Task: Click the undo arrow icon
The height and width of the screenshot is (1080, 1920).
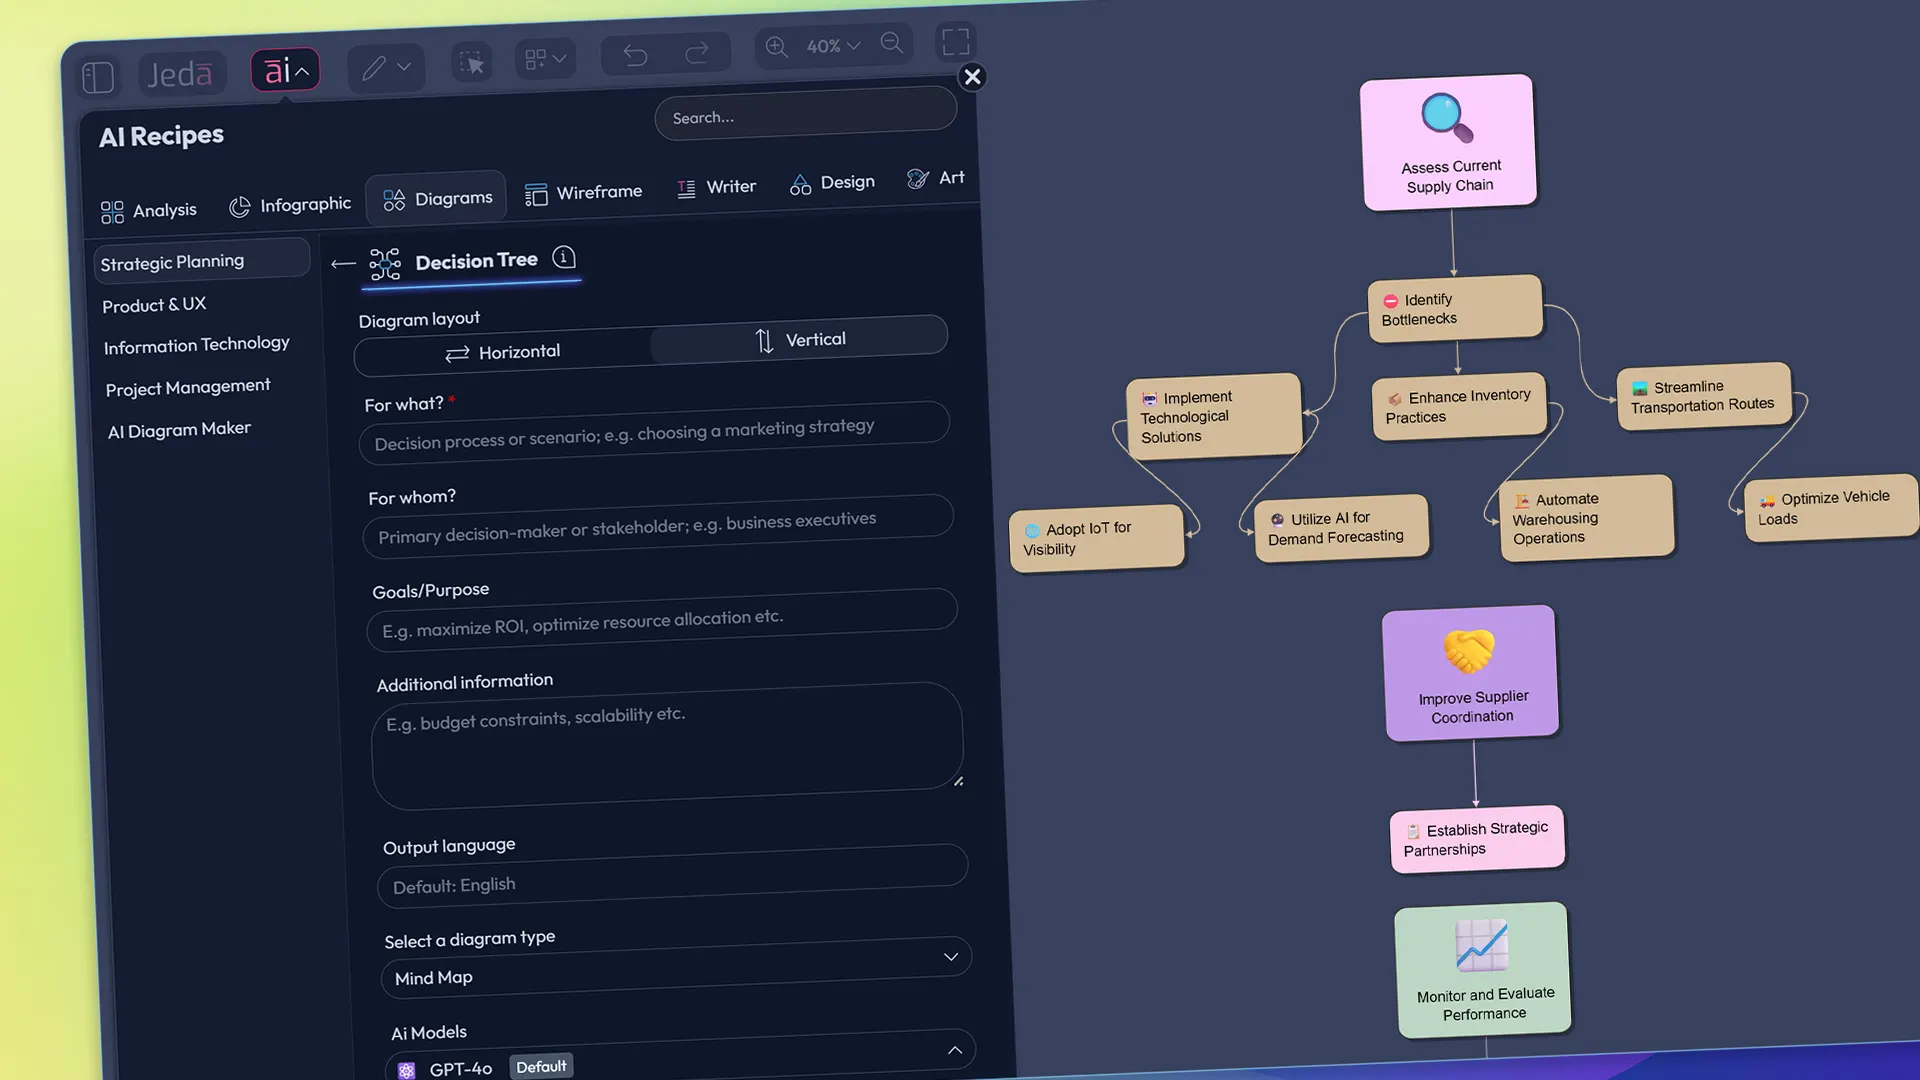Action: [635, 55]
